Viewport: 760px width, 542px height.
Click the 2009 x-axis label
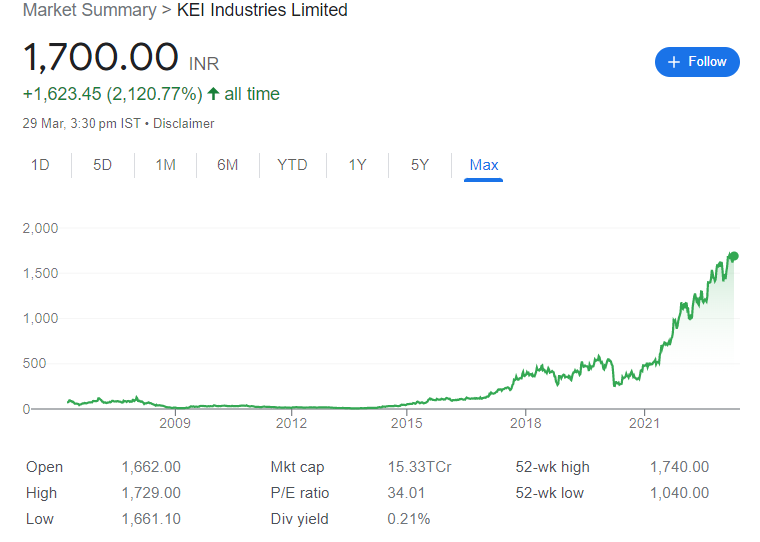coord(175,423)
